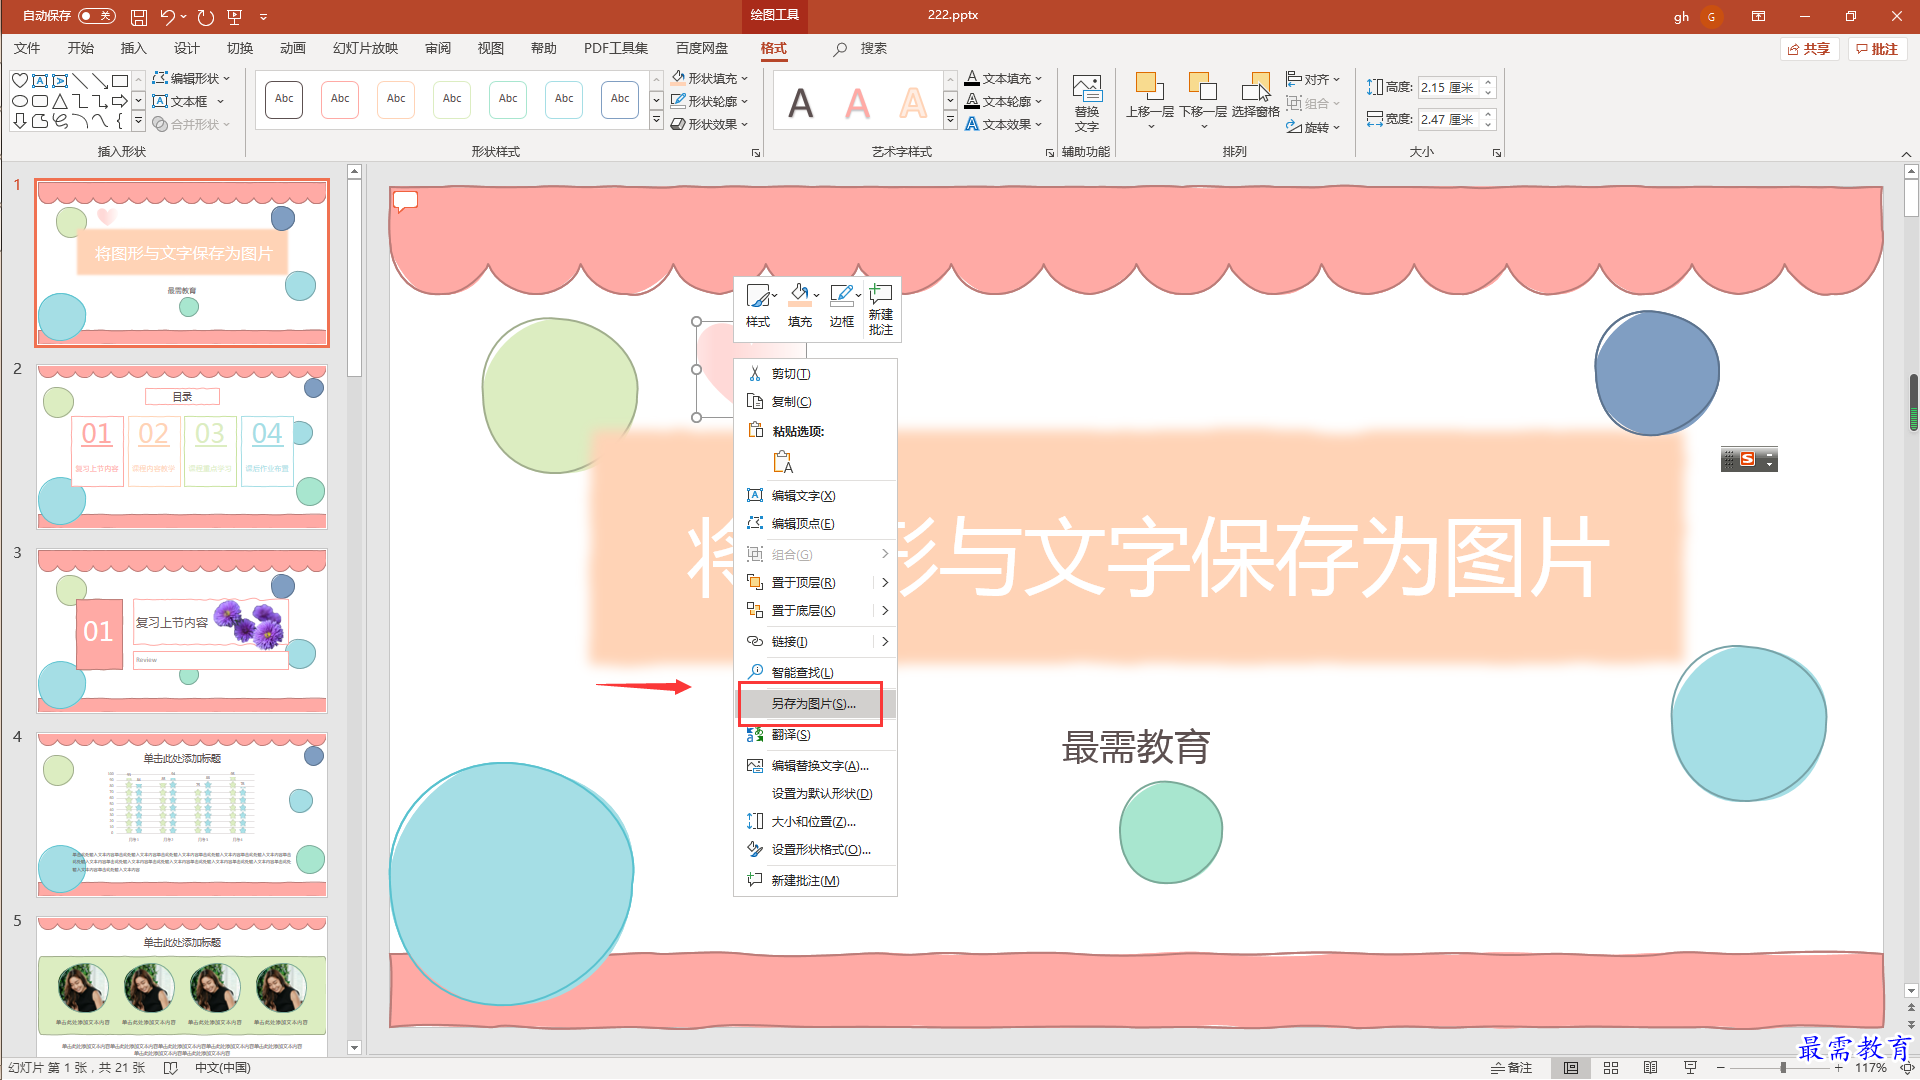
Task: Open the 形状效果 dropdown
Action: pyautogui.click(x=709, y=124)
